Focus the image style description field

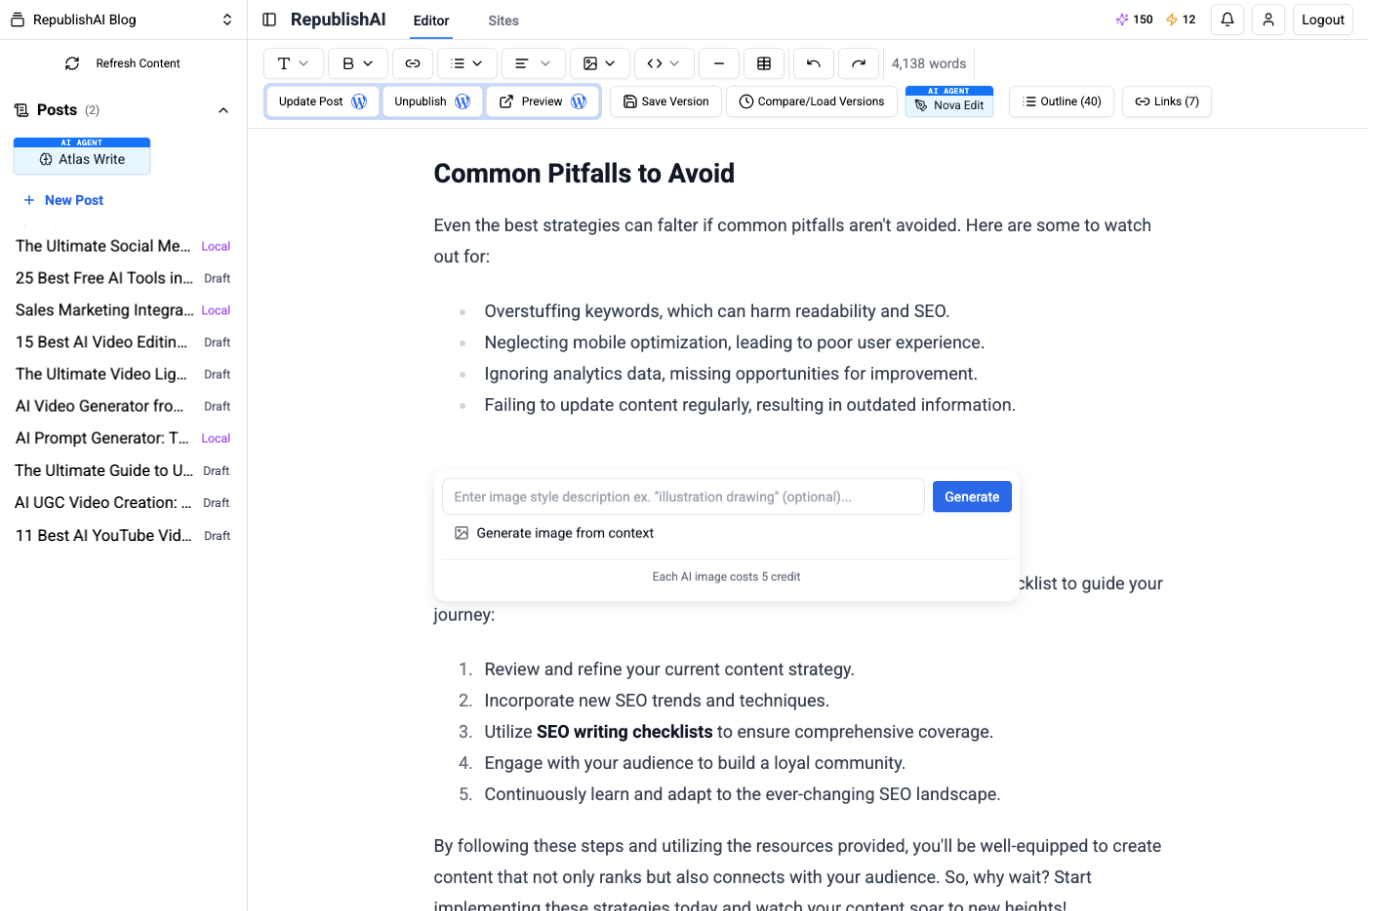point(683,497)
